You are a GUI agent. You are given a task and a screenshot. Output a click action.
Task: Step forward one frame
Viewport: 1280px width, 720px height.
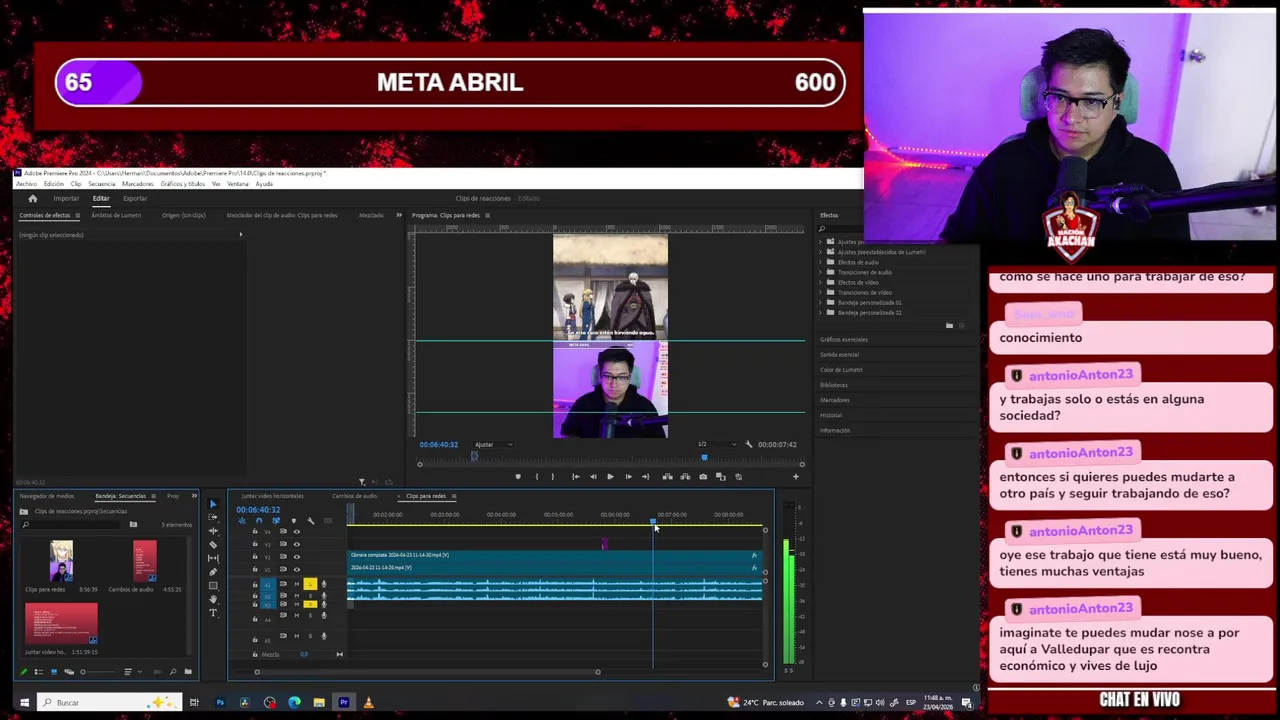click(x=628, y=477)
